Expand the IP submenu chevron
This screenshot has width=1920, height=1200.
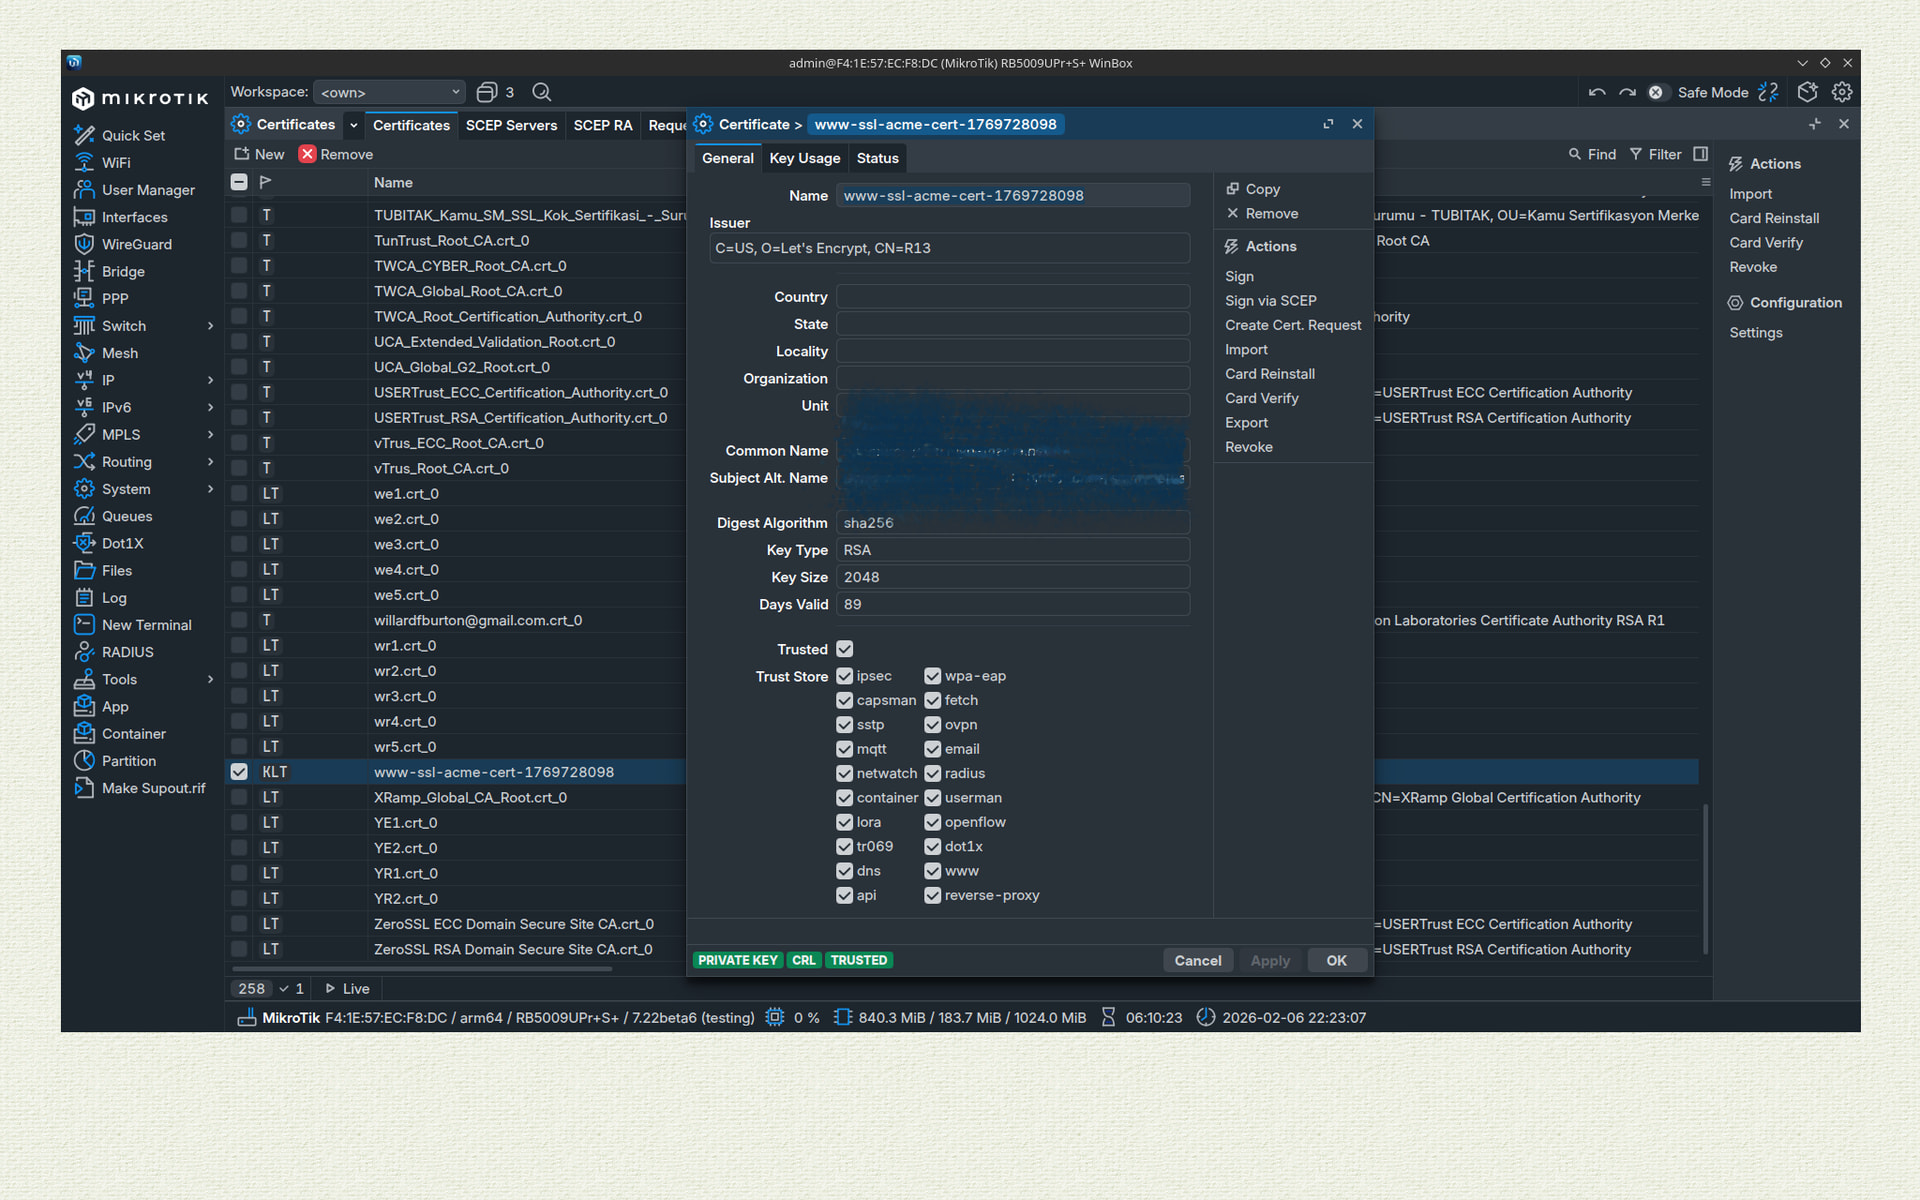[210, 380]
